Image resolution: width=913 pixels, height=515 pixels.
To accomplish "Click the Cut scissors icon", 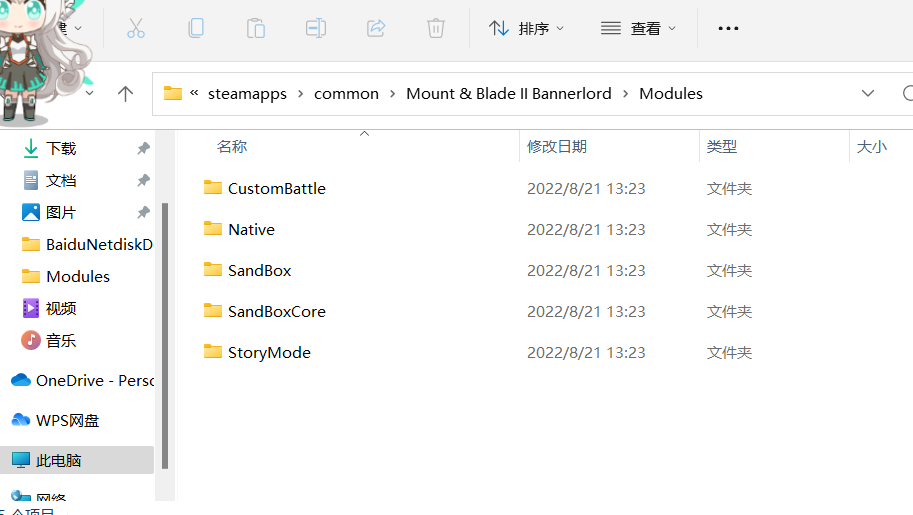I will tap(136, 28).
